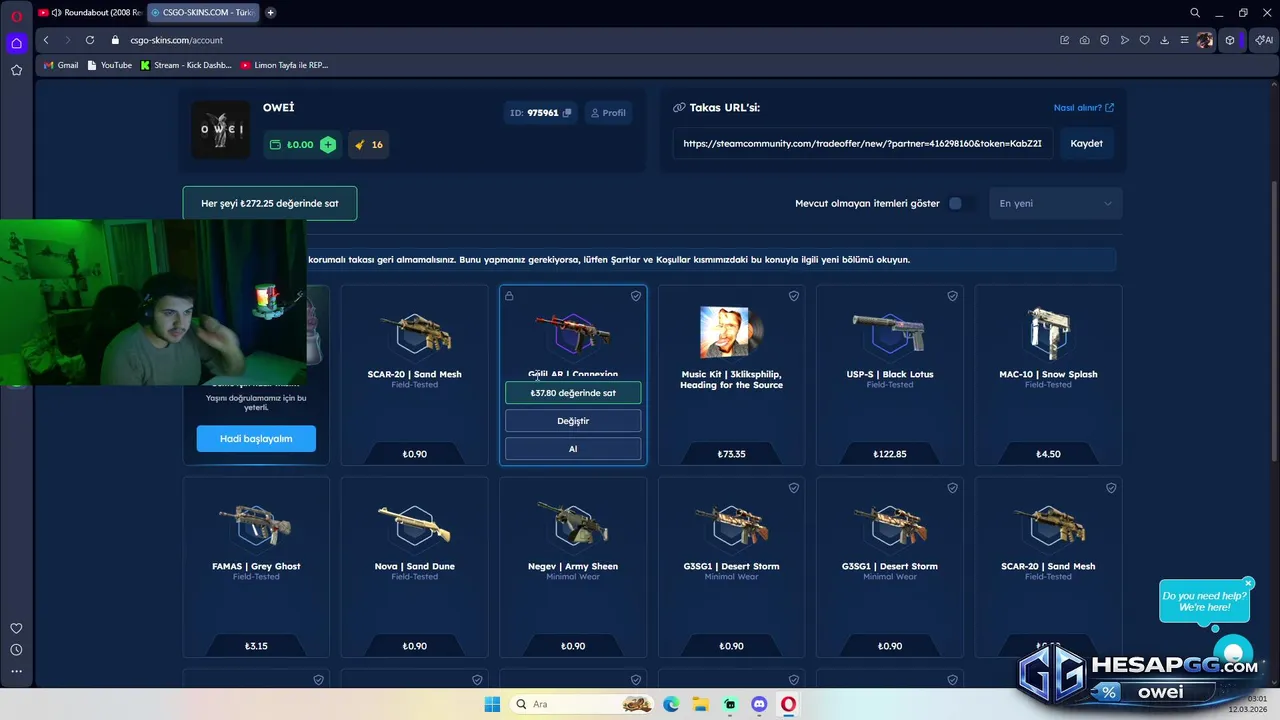Click Opera sidebar heart icon
This screenshot has height=720, width=1280.
coord(16,628)
